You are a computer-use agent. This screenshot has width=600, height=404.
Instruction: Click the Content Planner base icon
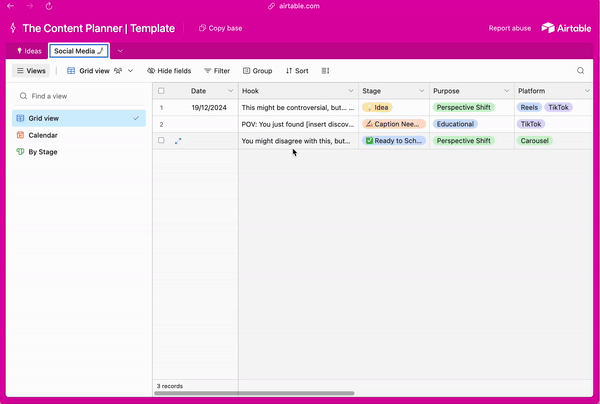pos(11,28)
